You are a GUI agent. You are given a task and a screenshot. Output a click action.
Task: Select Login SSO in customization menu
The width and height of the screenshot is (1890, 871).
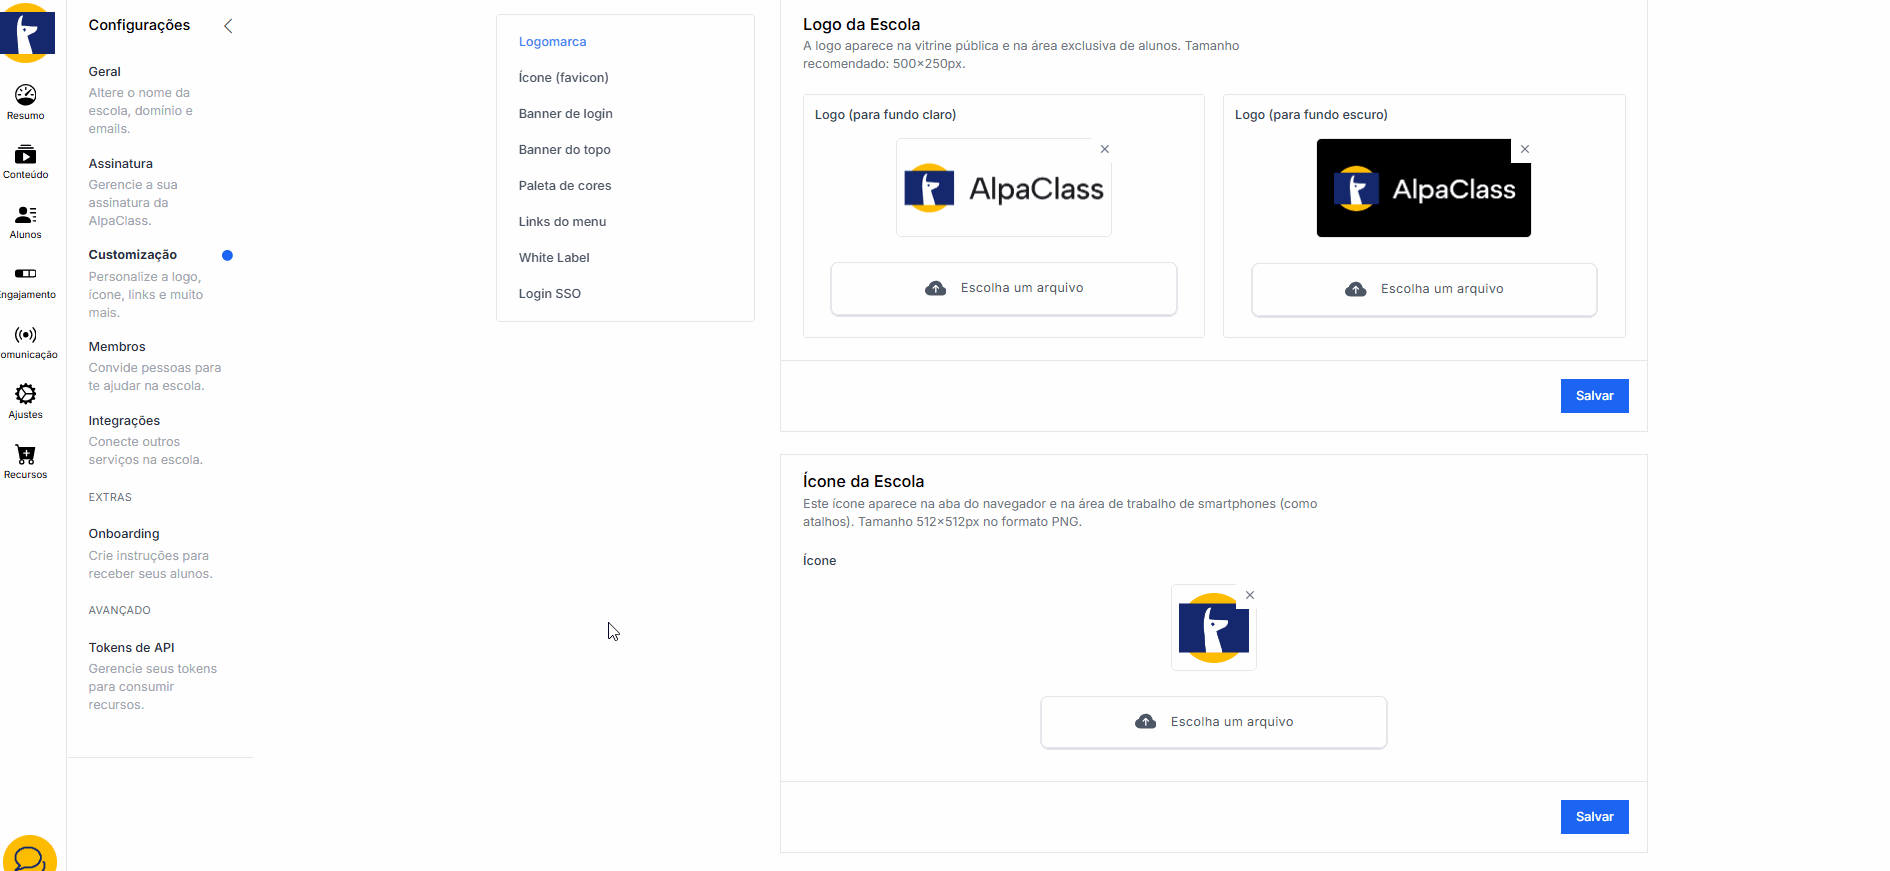550,294
